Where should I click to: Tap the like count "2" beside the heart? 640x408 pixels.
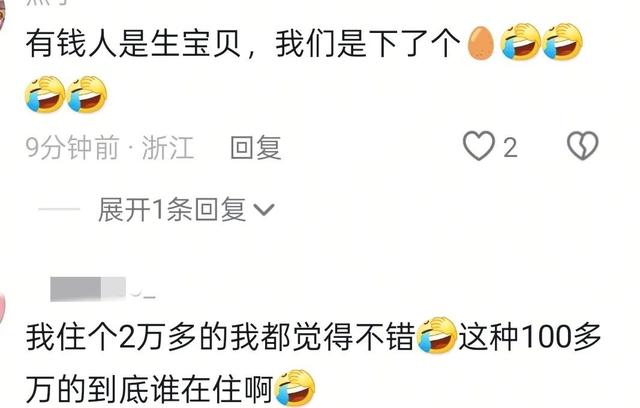510,147
